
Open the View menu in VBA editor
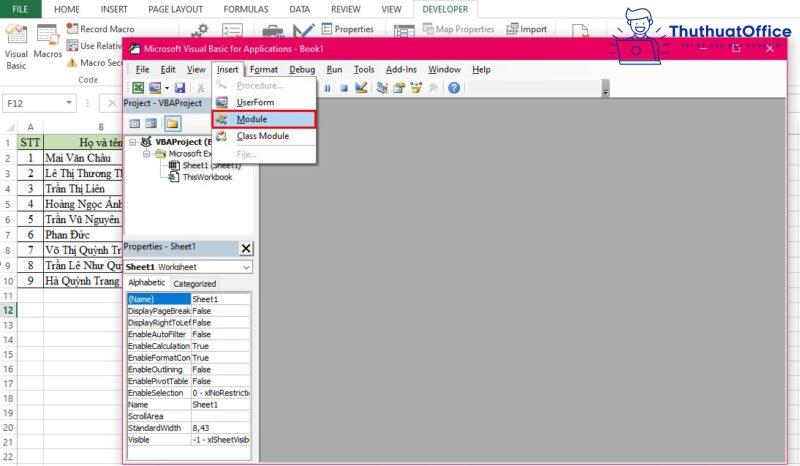tap(196, 69)
